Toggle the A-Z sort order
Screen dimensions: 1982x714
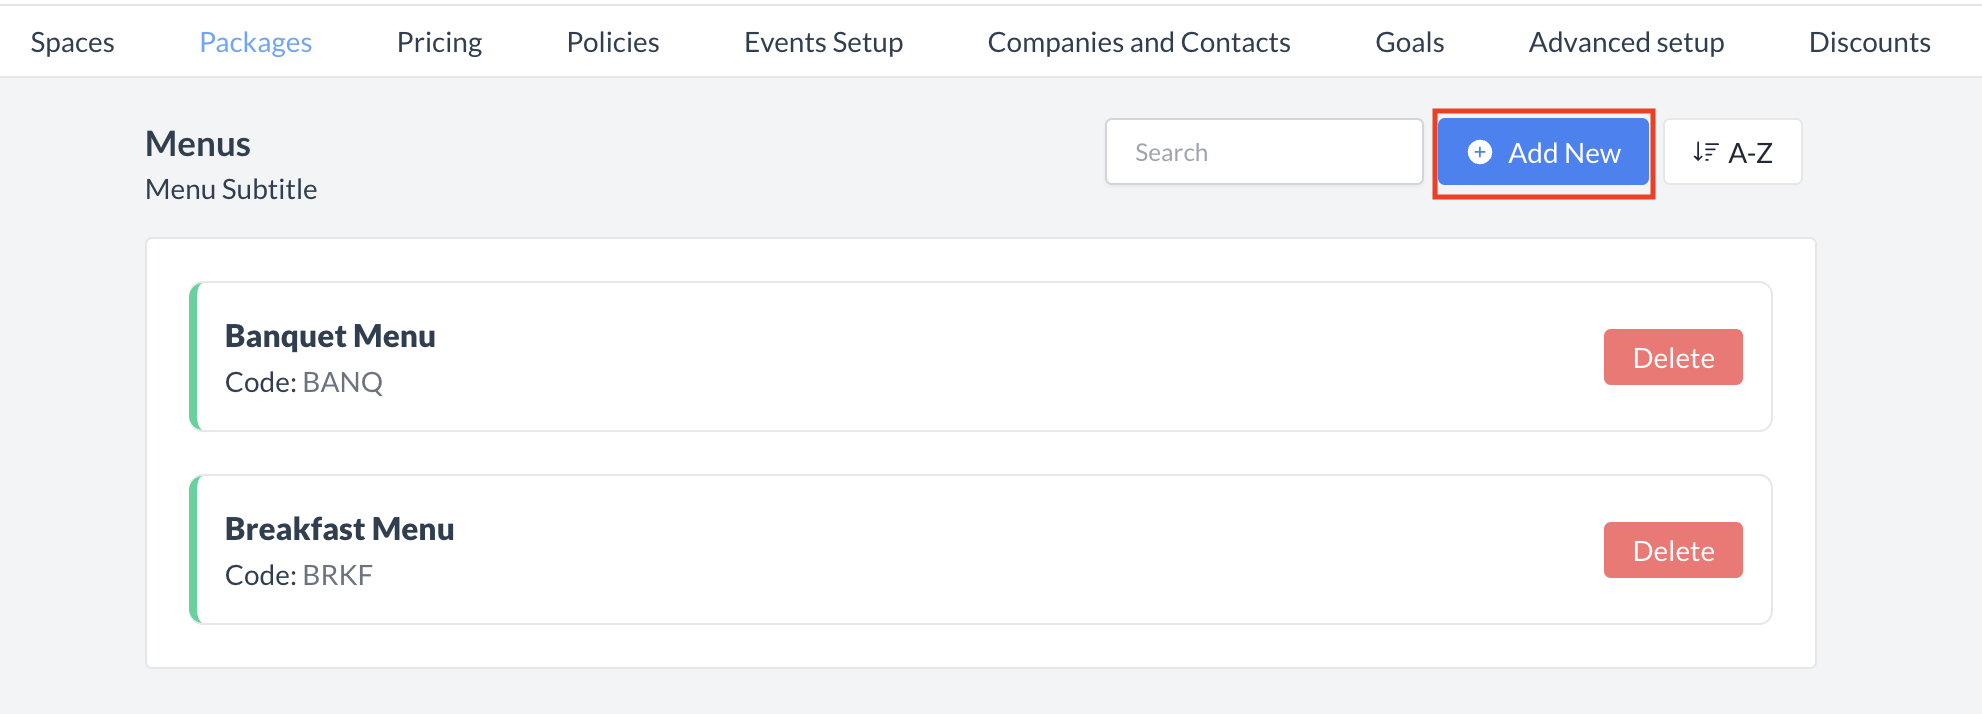coord(1733,152)
